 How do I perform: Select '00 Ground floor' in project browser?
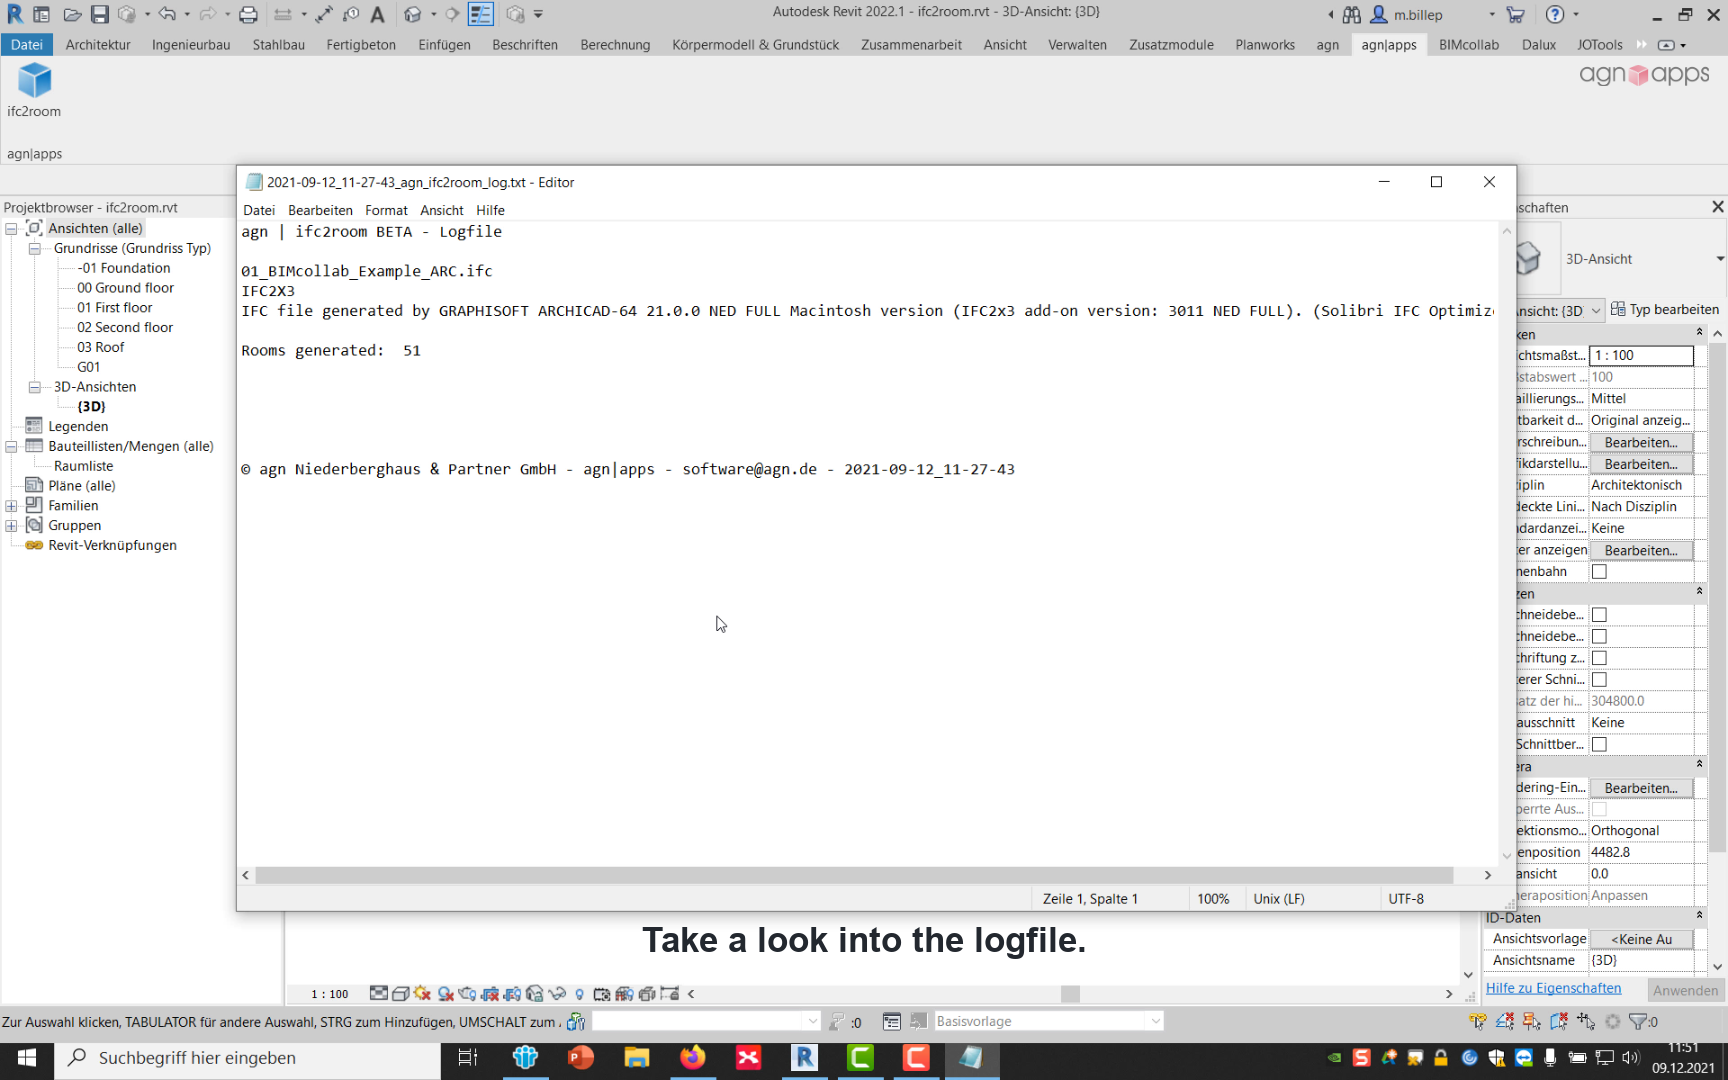pyautogui.click(x=125, y=288)
